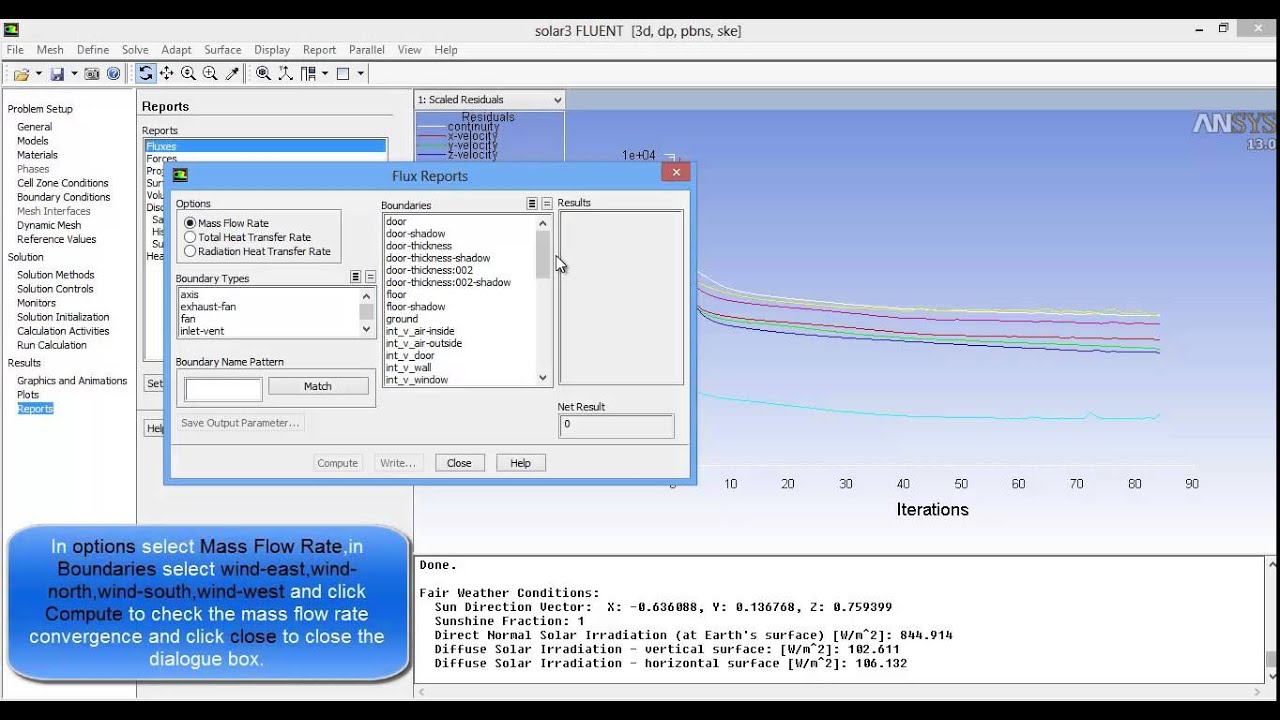The width and height of the screenshot is (1280, 720).
Task: Click the Fit to Window icon
Action: click(x=263, y=73)
